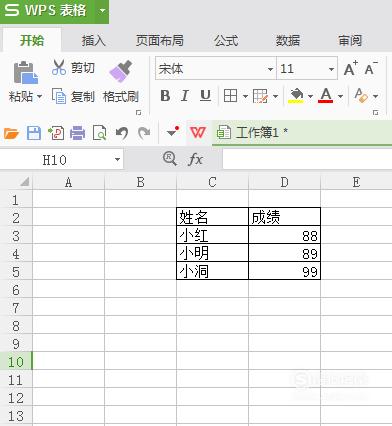Switch to the 插入 tab
The image size is (392, 426).
click(x=94, y=41)
